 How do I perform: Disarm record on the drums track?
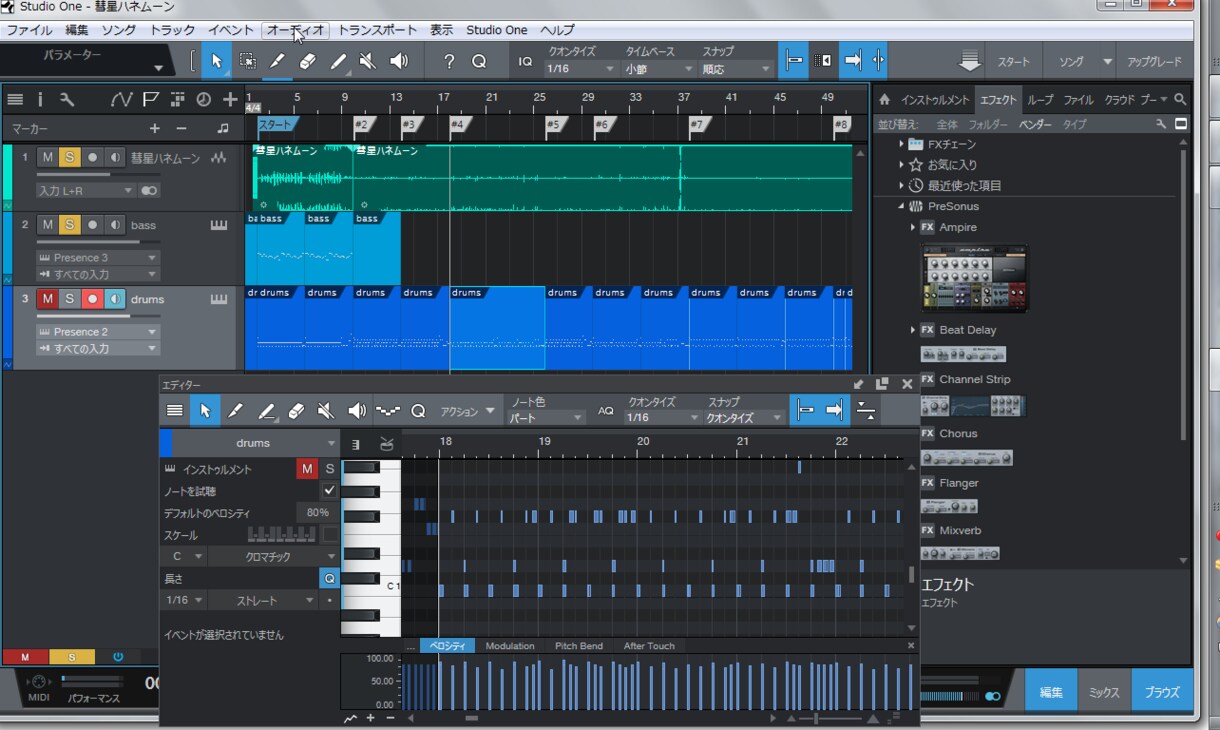tap(92, 298)
